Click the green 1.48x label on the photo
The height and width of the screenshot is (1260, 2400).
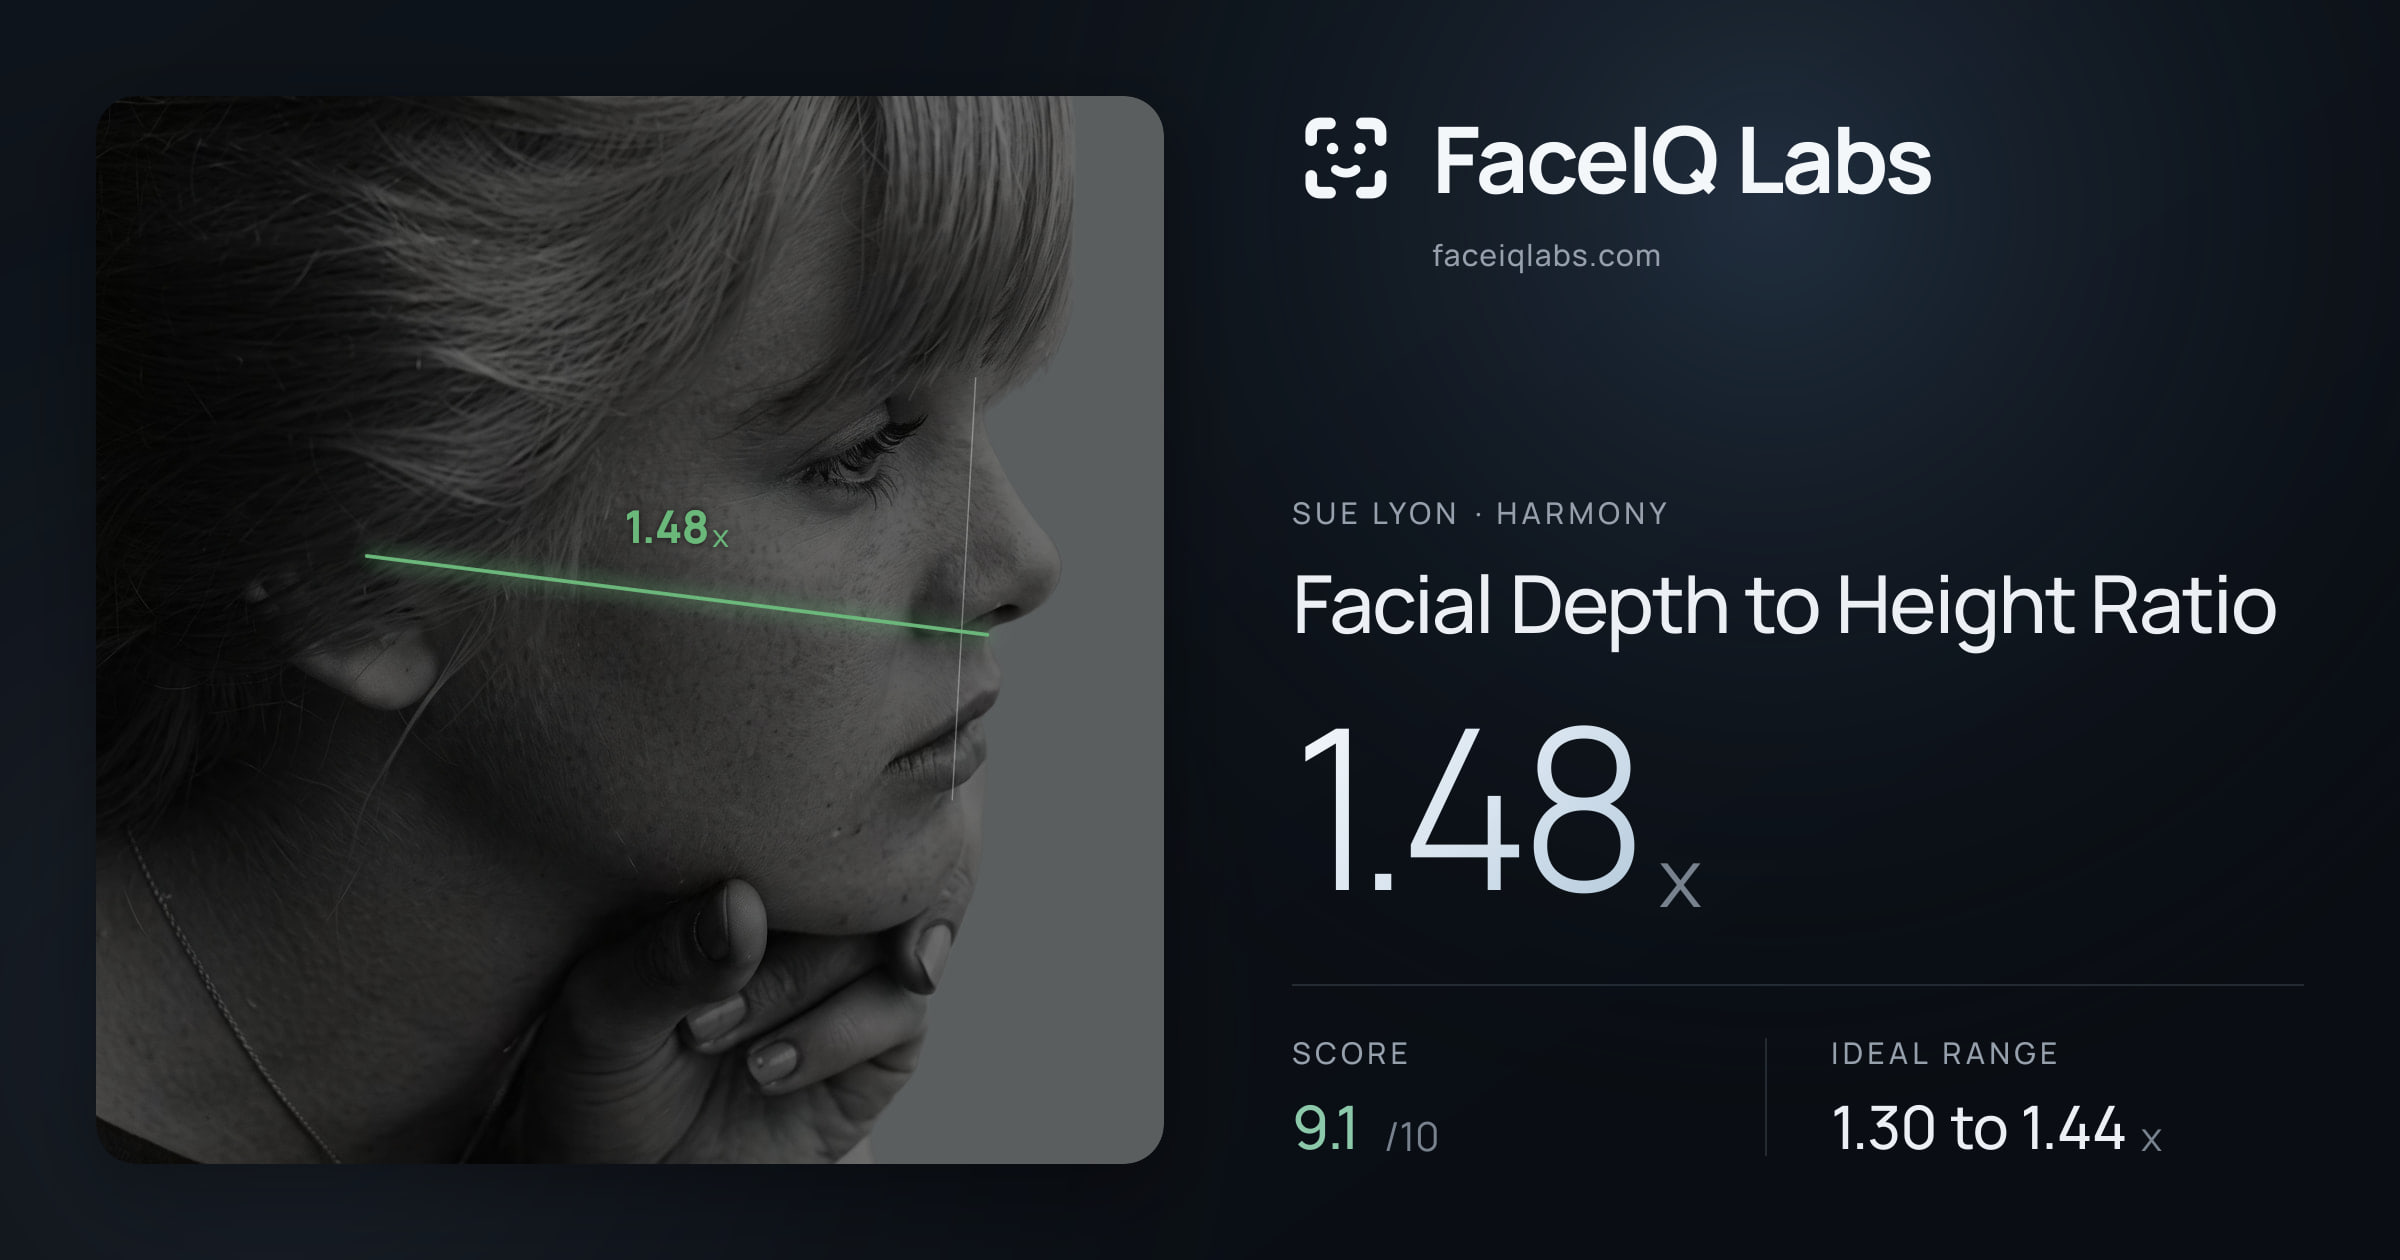[676, 528]
